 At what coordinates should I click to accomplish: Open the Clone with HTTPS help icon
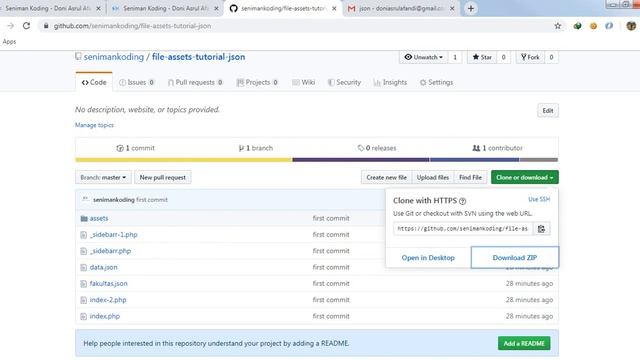point(462,201)
